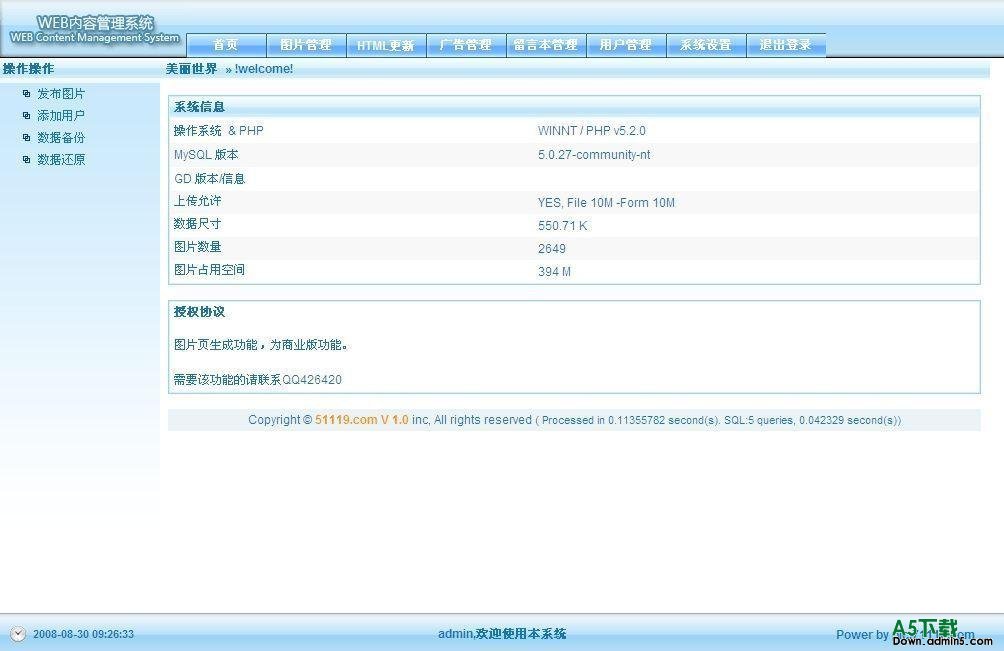Viewport: 1004px width, 651px height.
Task: Click the 2008-08-30 09:26:33 timestamp
Action: (x=84, y=634)
